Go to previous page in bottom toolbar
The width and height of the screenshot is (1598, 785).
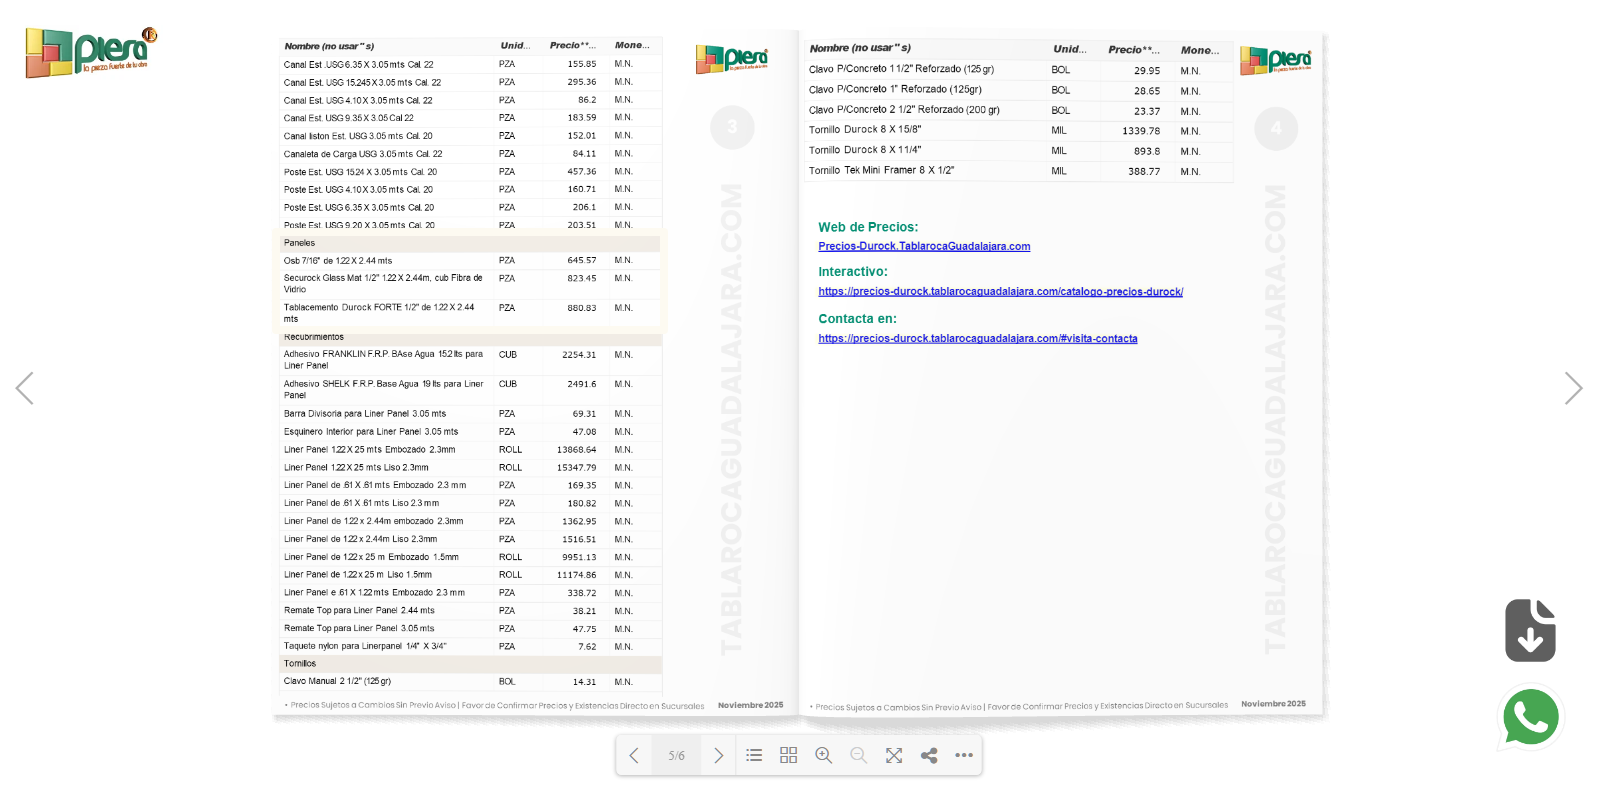pyautogui.click(x=634, y=756)
